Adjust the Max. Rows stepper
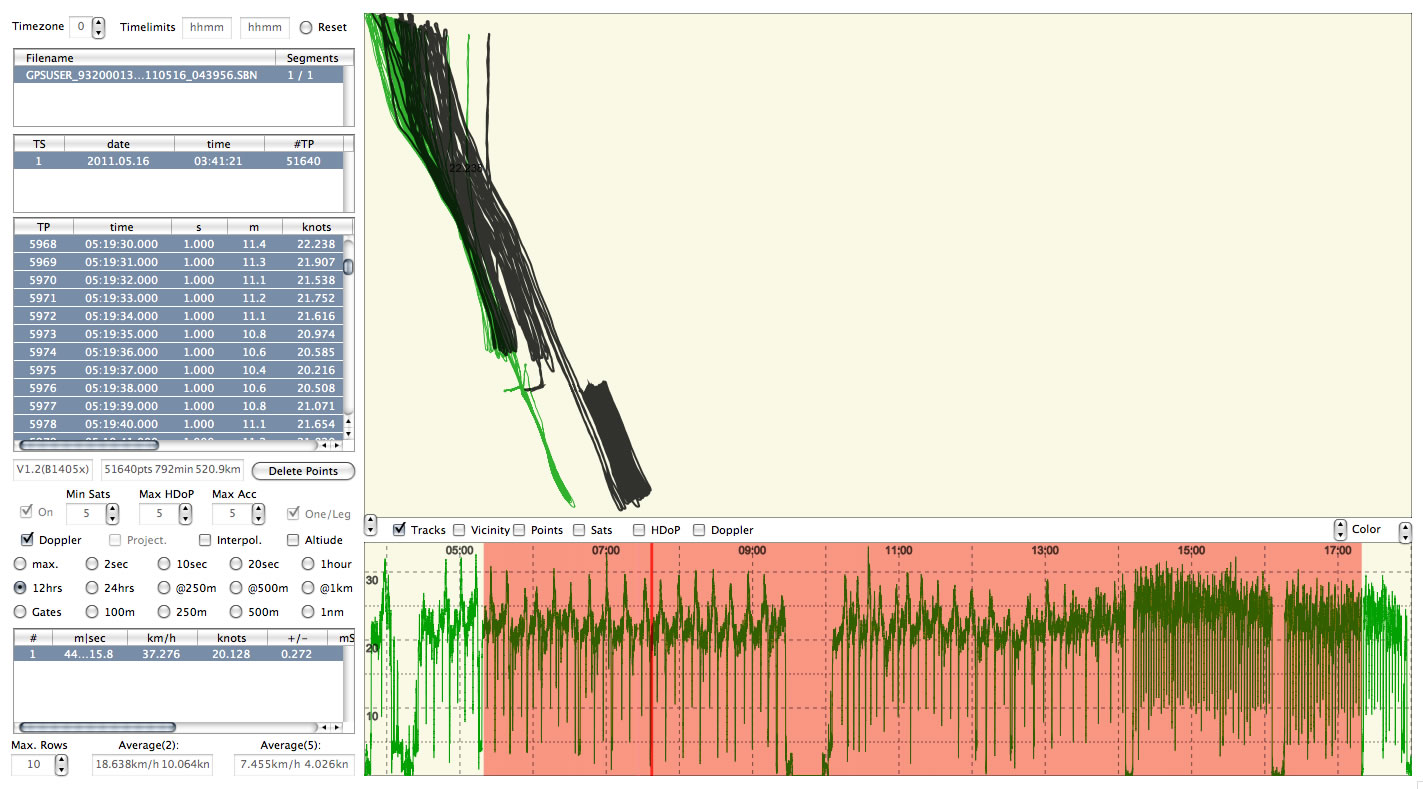 click(x=62, y=764)
